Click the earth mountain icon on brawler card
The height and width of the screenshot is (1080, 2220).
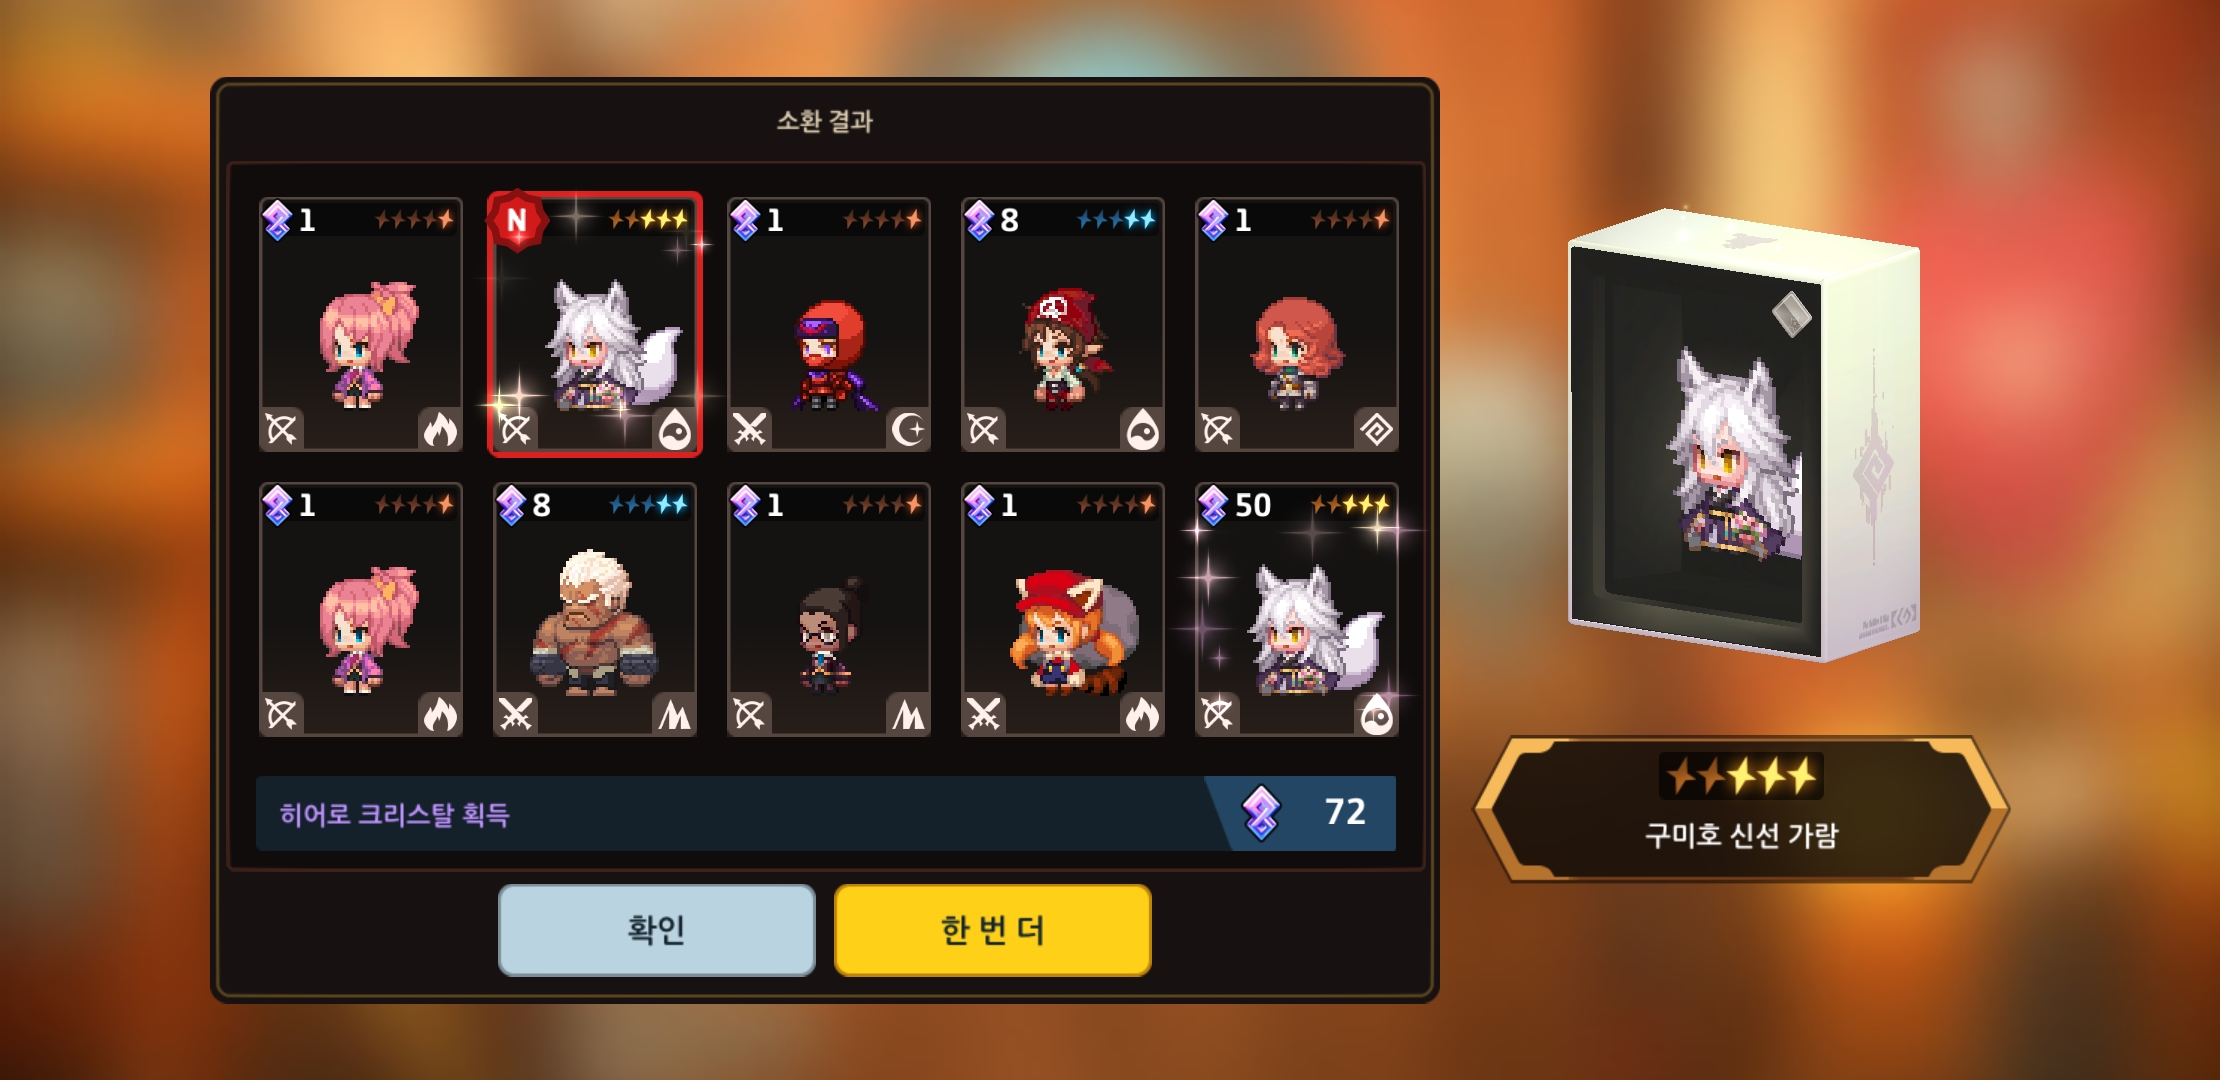pos(674,714)
